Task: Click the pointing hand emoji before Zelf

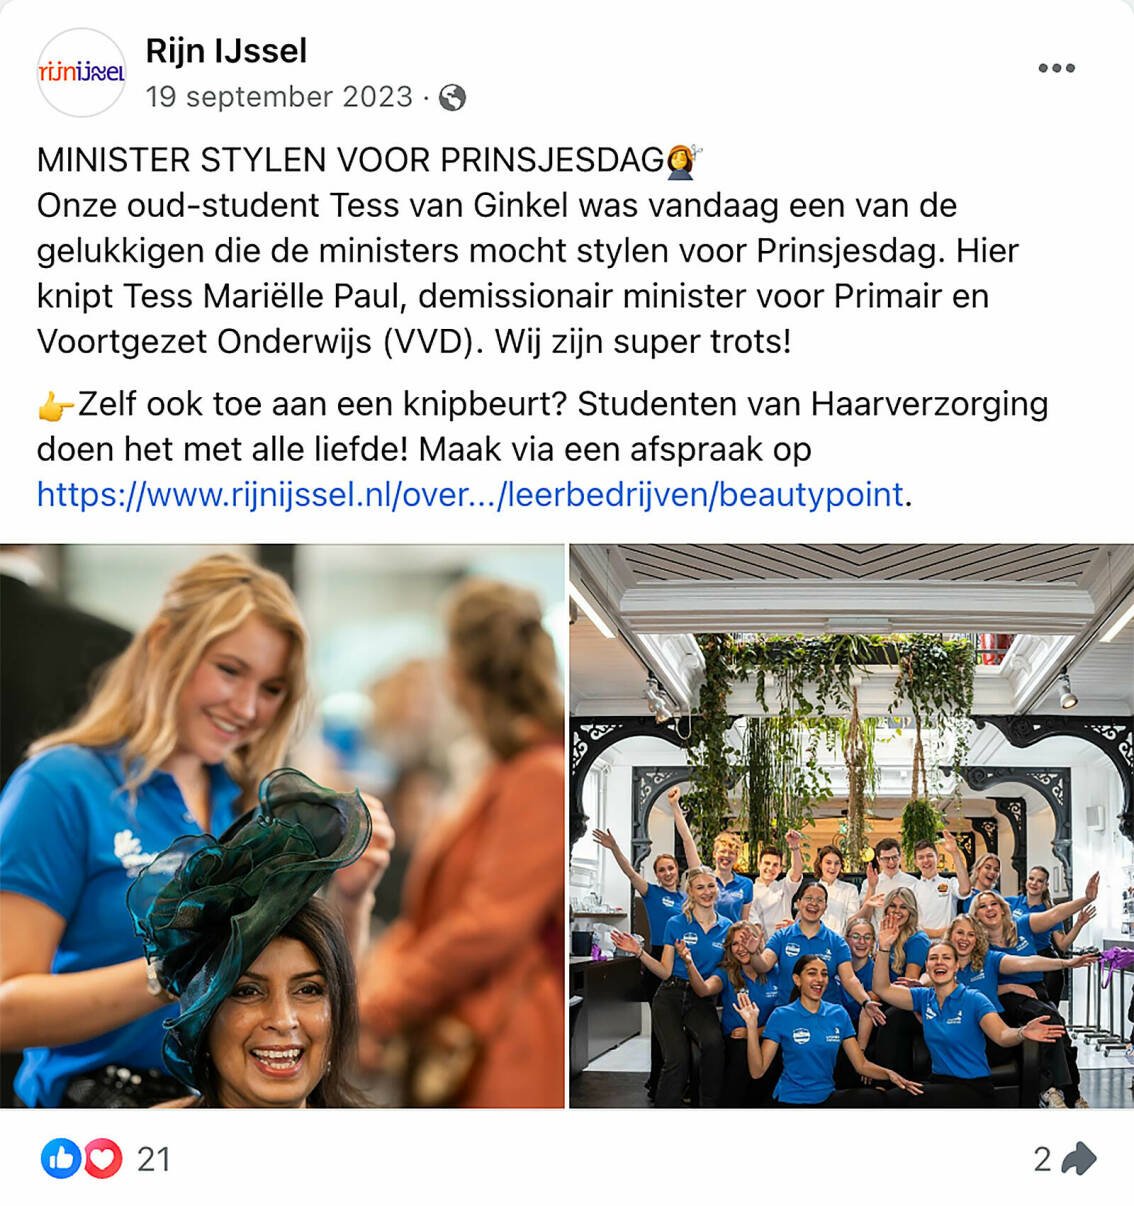Action: 55,405
